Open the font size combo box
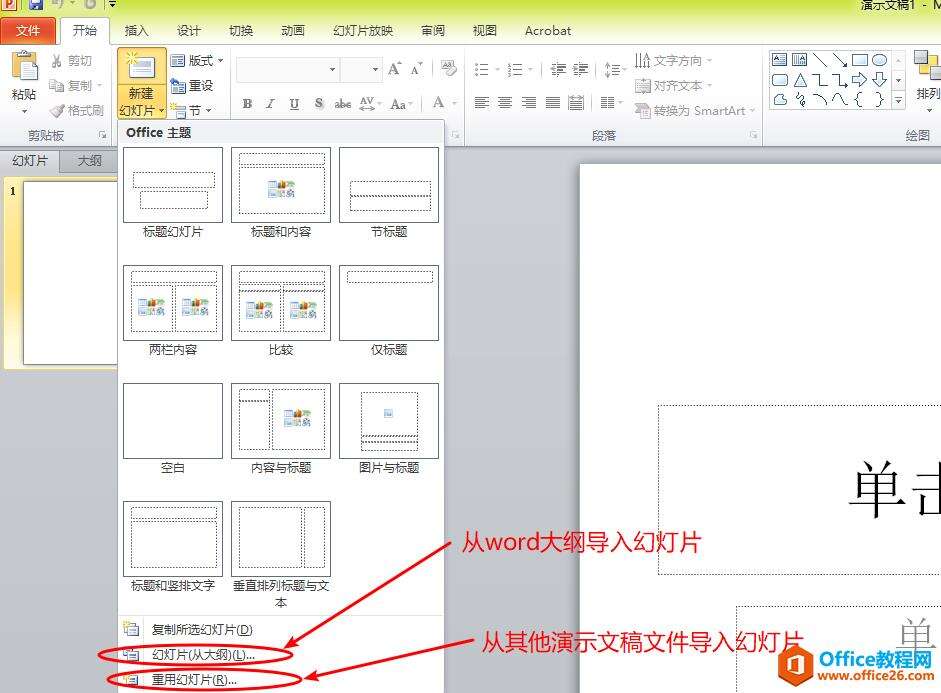941x693 pixels. (361, 70)
